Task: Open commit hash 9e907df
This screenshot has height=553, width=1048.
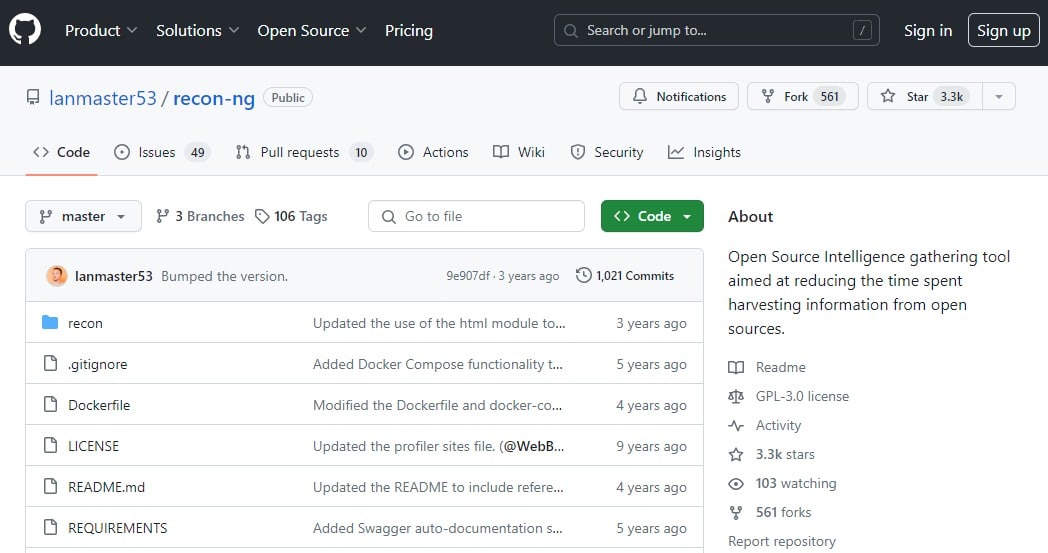Action: pyautogui.click(x=468, y=276)
